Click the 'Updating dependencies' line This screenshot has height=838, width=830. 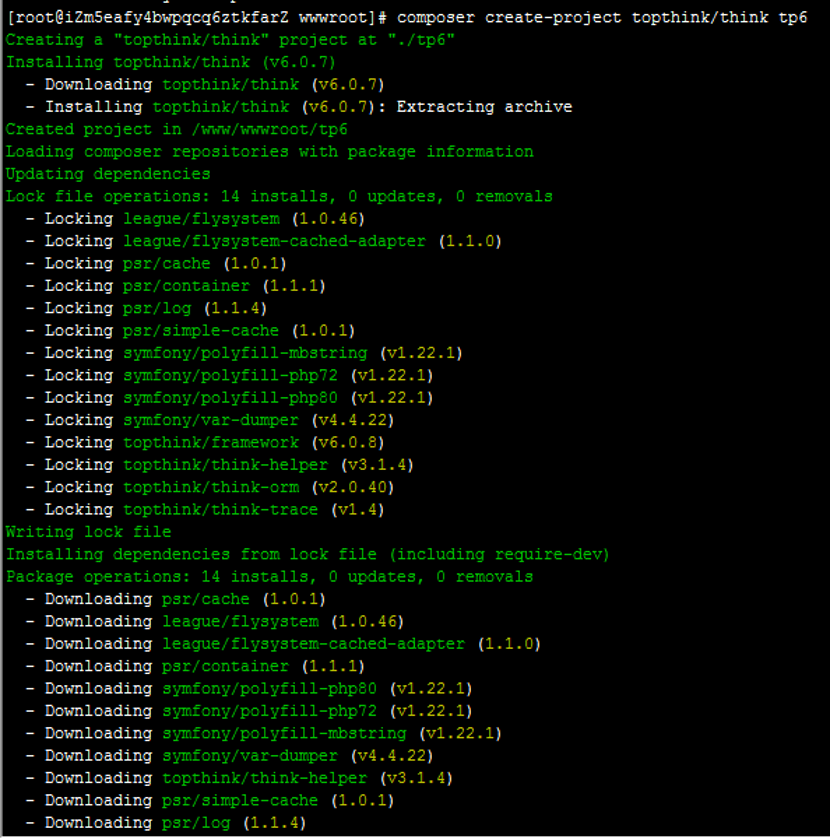pyautogui.click(x=108, y=174)
